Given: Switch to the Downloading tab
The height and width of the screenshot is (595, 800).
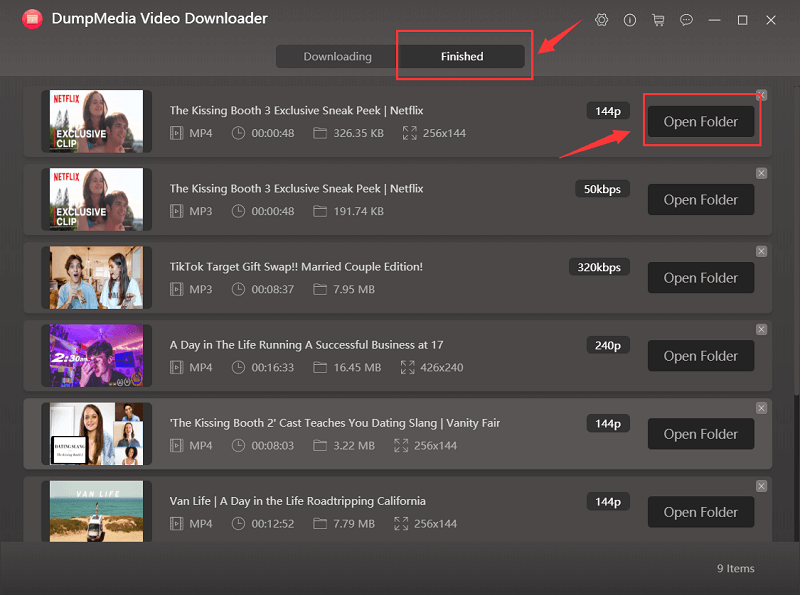Looking at the screenshot, I should pyautogui.click(x=337, y=57).
